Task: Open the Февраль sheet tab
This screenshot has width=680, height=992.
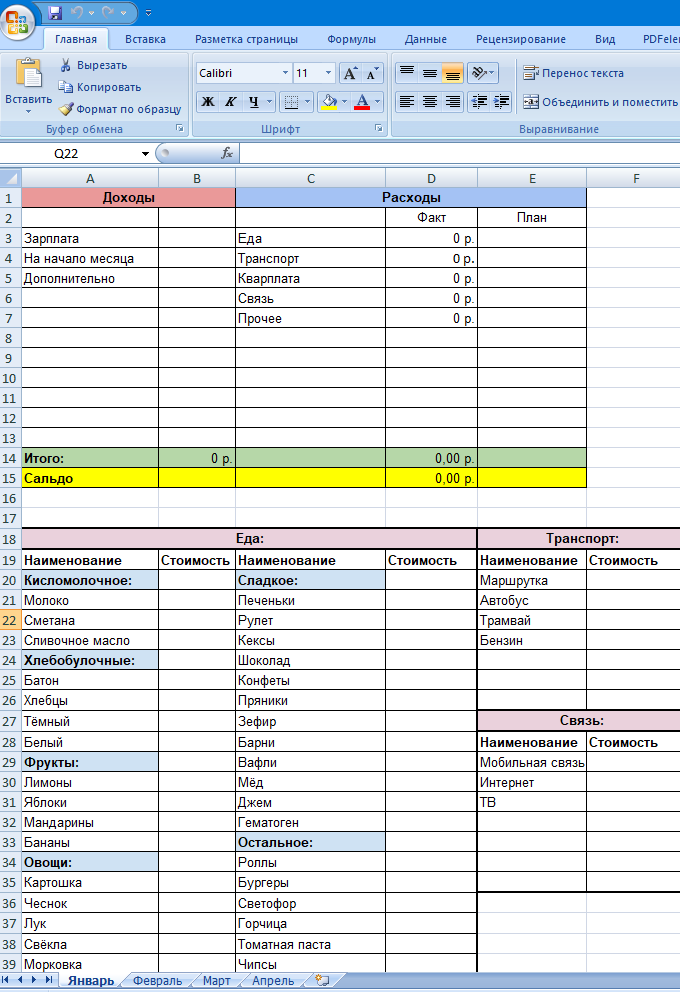Action: click(157, 981)
